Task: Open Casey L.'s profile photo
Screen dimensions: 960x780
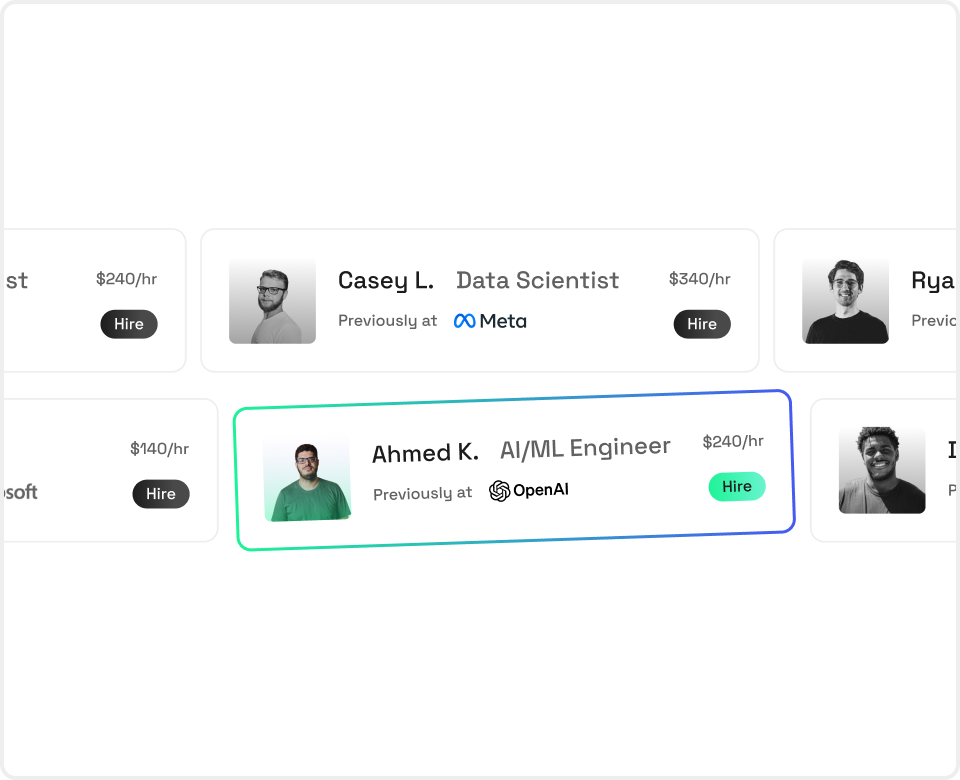Action: coord(272,301)
